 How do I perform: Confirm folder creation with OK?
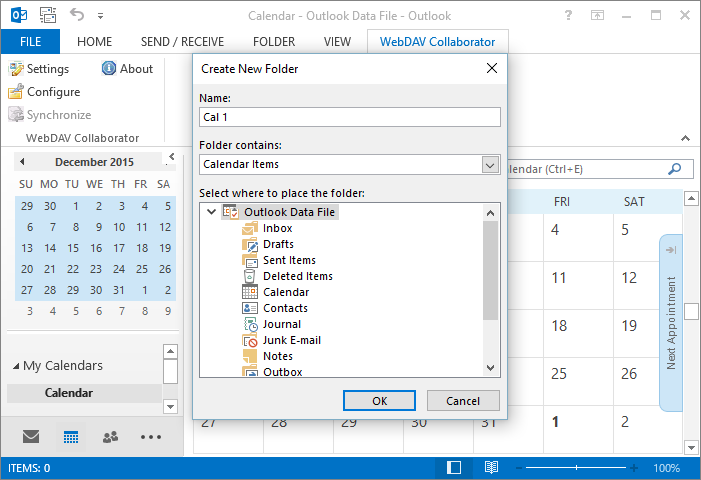pyautogui.click(x=379, y=400)
